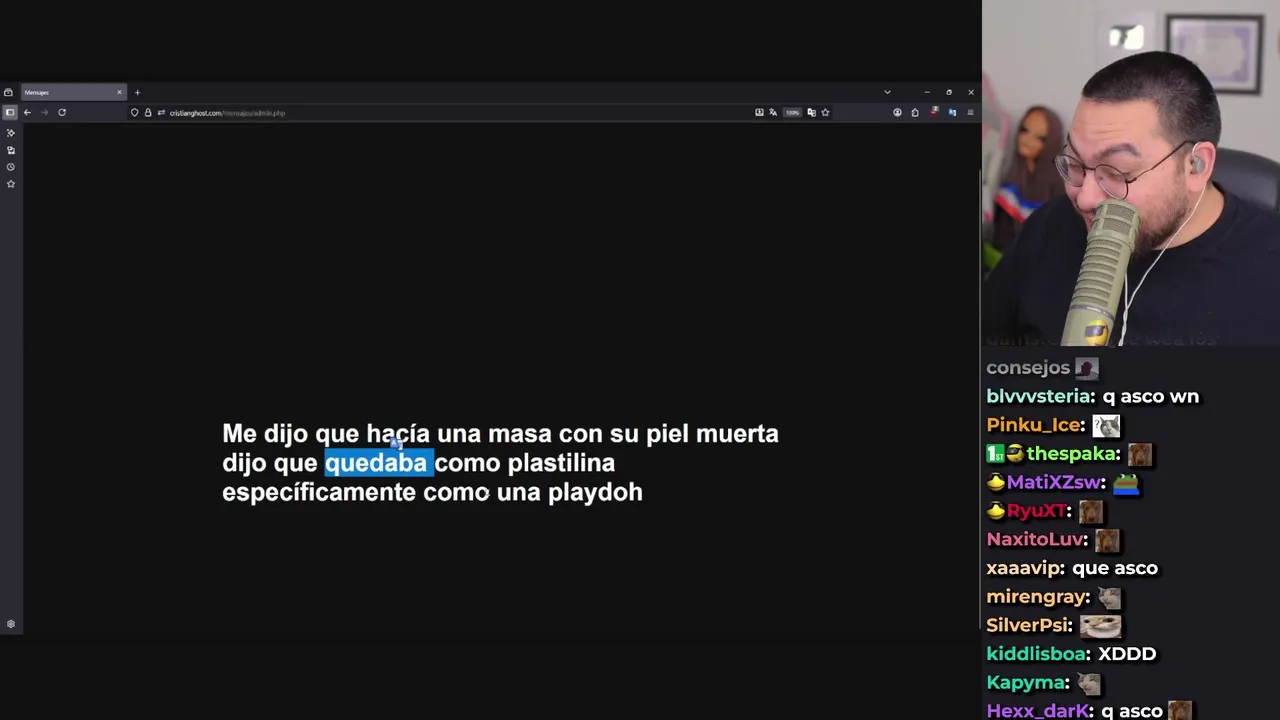Click chat username Hexx_darK
Image resolution: width=1280 pixels, height=720 pixels.
tap(1039, 711)
